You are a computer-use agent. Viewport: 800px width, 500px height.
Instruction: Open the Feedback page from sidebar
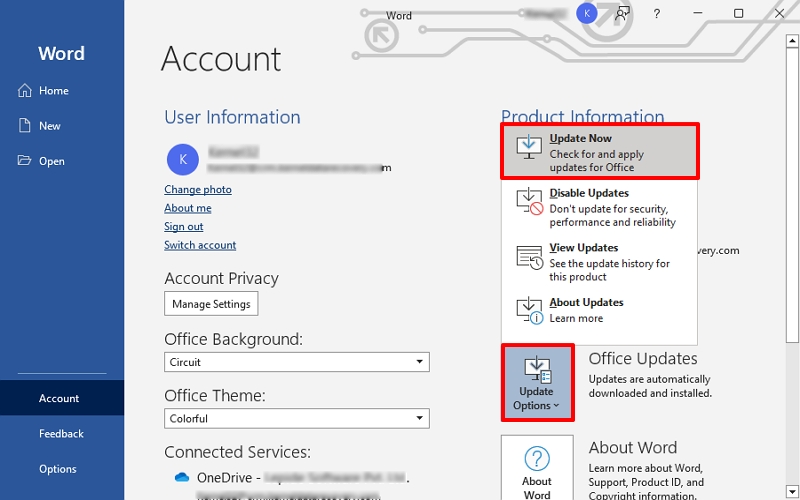(x=61, y=434)
